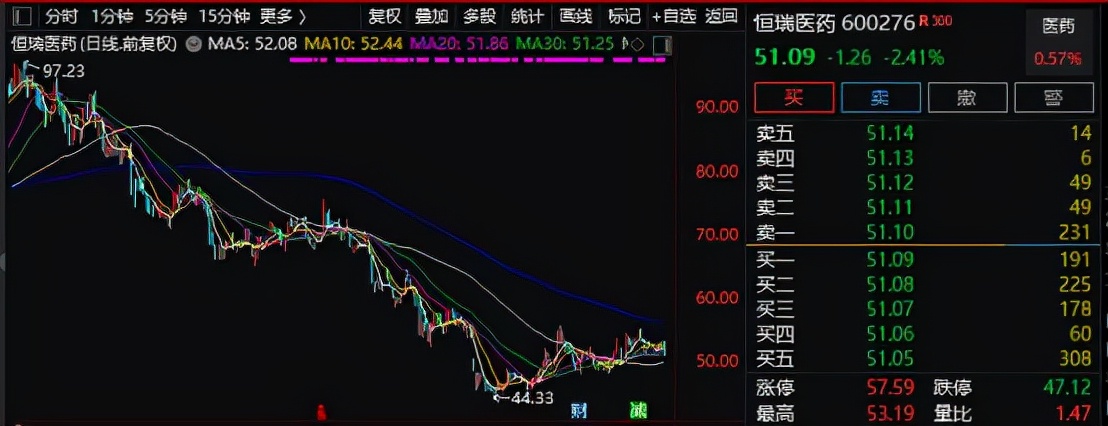Click the 涨停 limit-up price 57.59

click(x=892, y=388)
